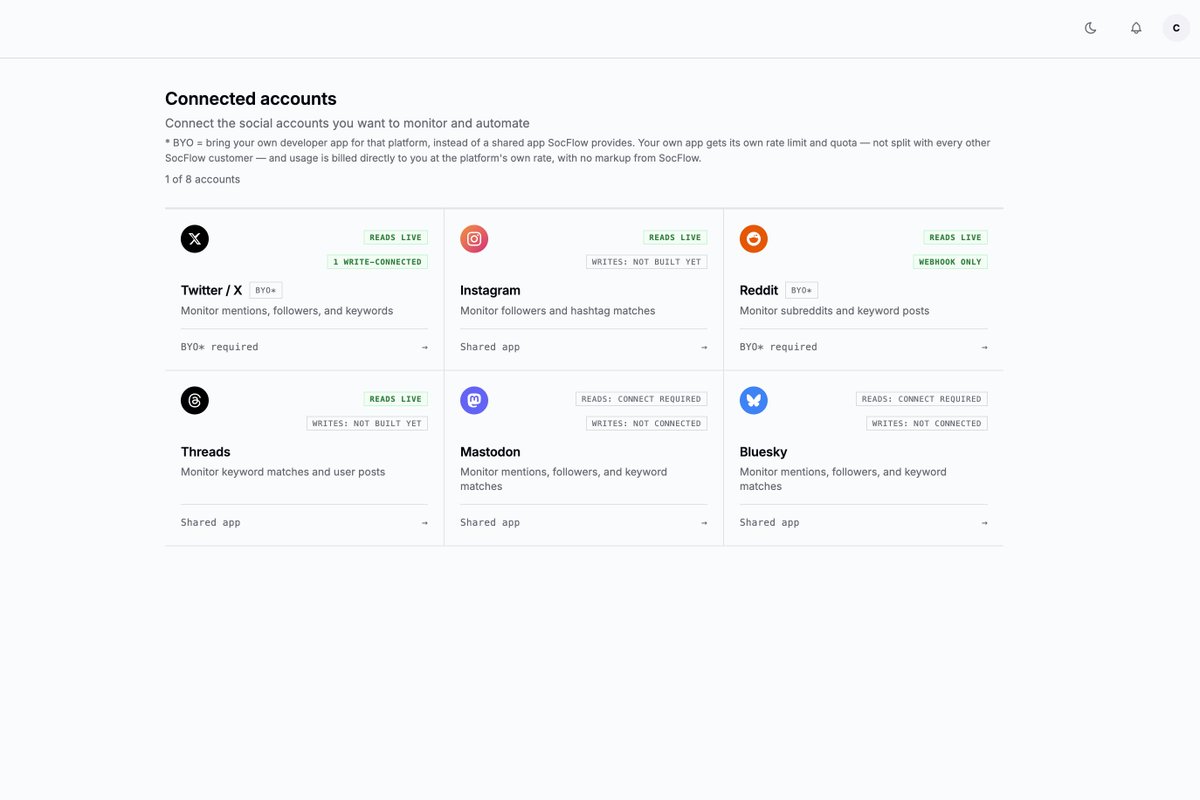Open the Reddit card title
Viewport: 1200px width, 800px height.
click(x=759, y=290)
